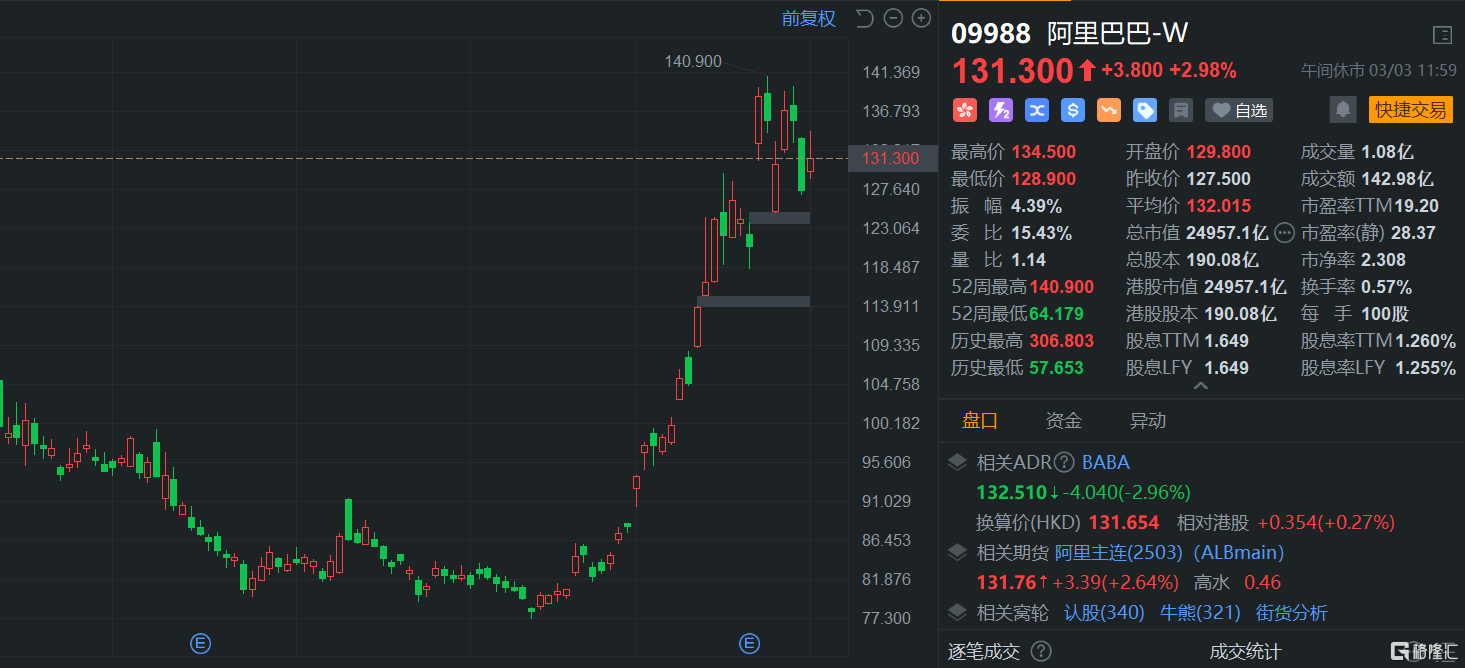Click the help icon next to 逐笔成交
Image resolution: width=1465 pixels, height=668 pixels.
(x=1041, y=652)
